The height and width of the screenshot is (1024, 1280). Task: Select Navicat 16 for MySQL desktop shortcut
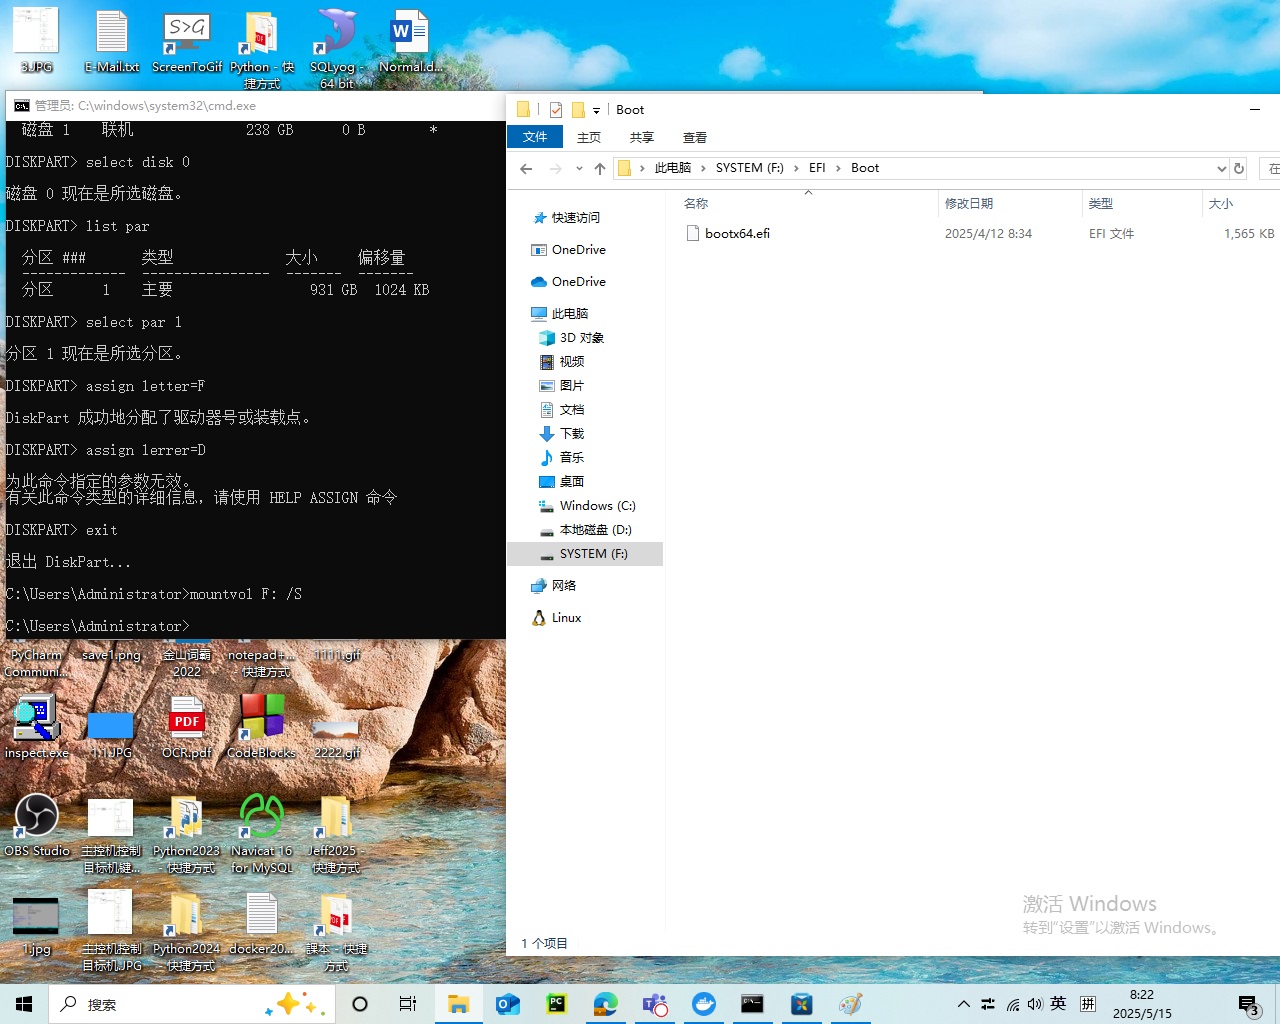(262, 834)
